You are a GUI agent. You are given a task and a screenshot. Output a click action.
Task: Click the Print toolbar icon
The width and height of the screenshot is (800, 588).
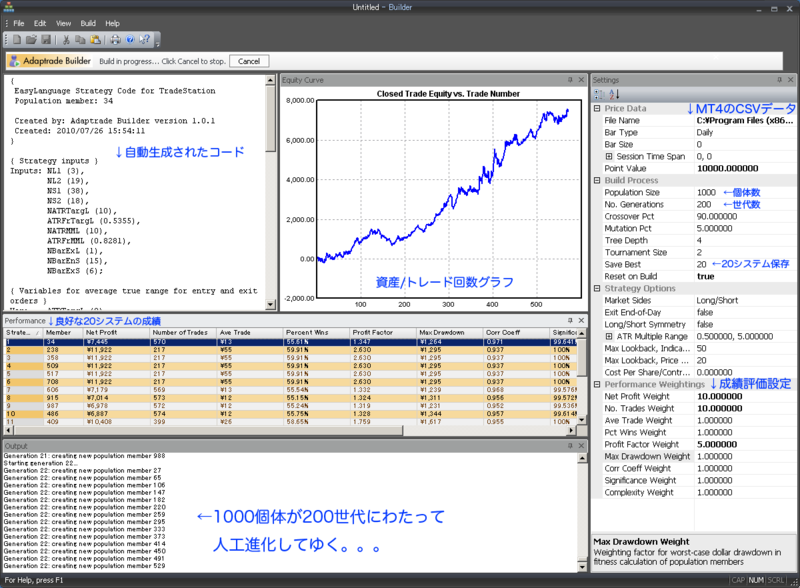point(115,39)
